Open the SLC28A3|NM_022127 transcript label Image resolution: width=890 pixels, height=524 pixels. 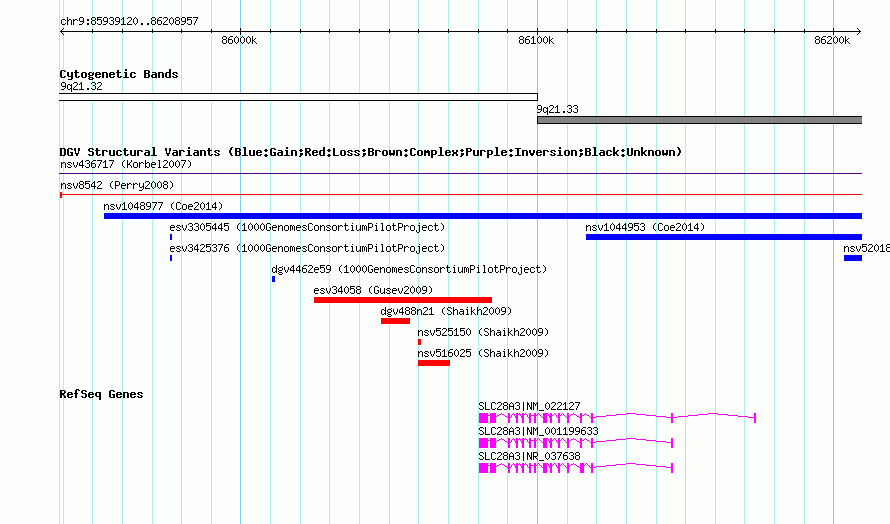pos(529,406)
